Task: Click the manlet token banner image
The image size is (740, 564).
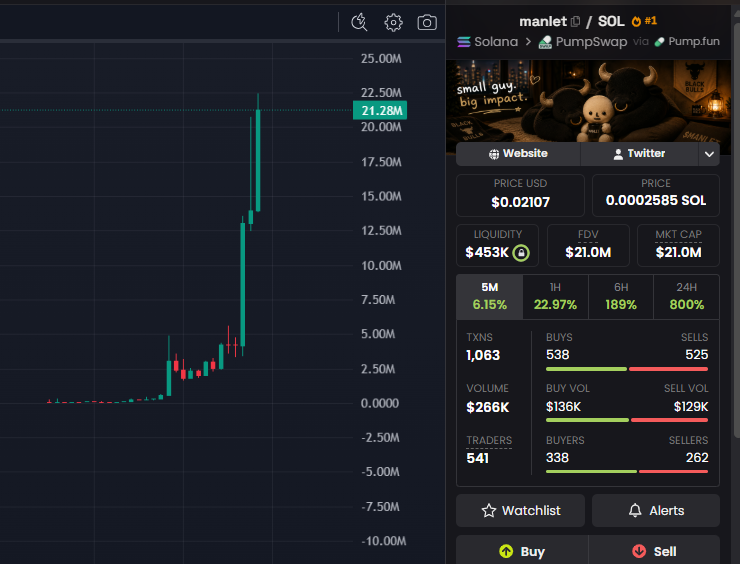Action: [x=588, y=101]
